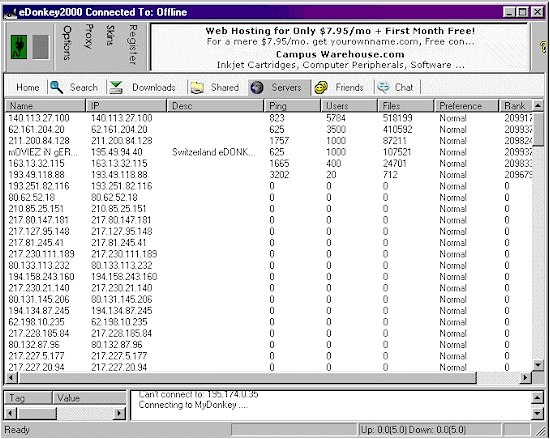
Task: Select server 80.62.52.18 in Name column
Action: [32, 197]
